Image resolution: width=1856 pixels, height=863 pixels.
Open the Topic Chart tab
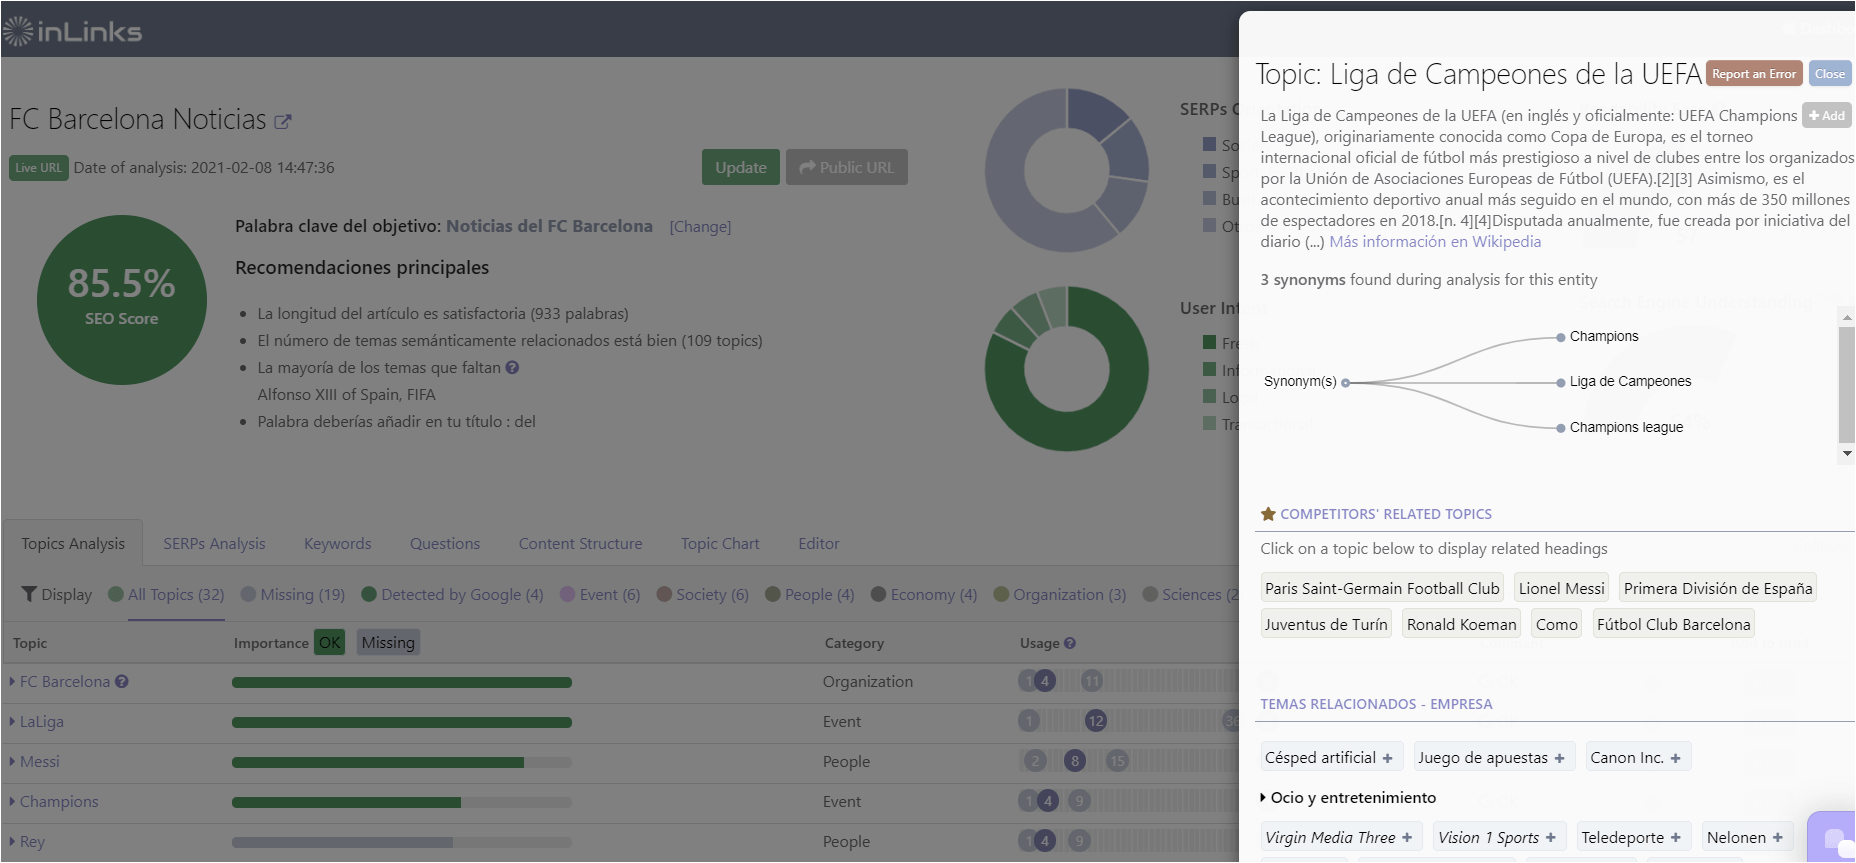(720, 543)
